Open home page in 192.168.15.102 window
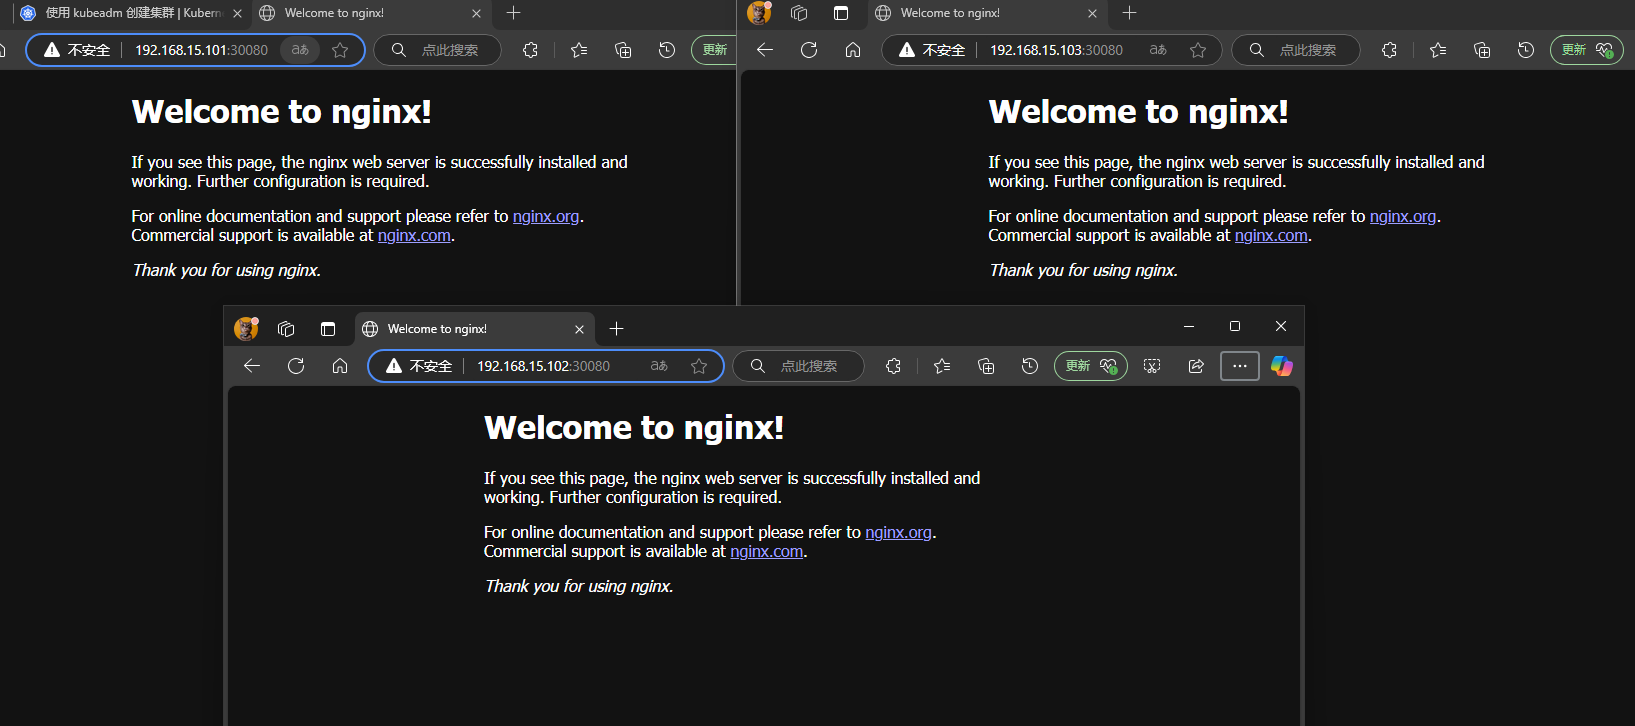Viewport: 1635px width, 726px height. point(340,366)
